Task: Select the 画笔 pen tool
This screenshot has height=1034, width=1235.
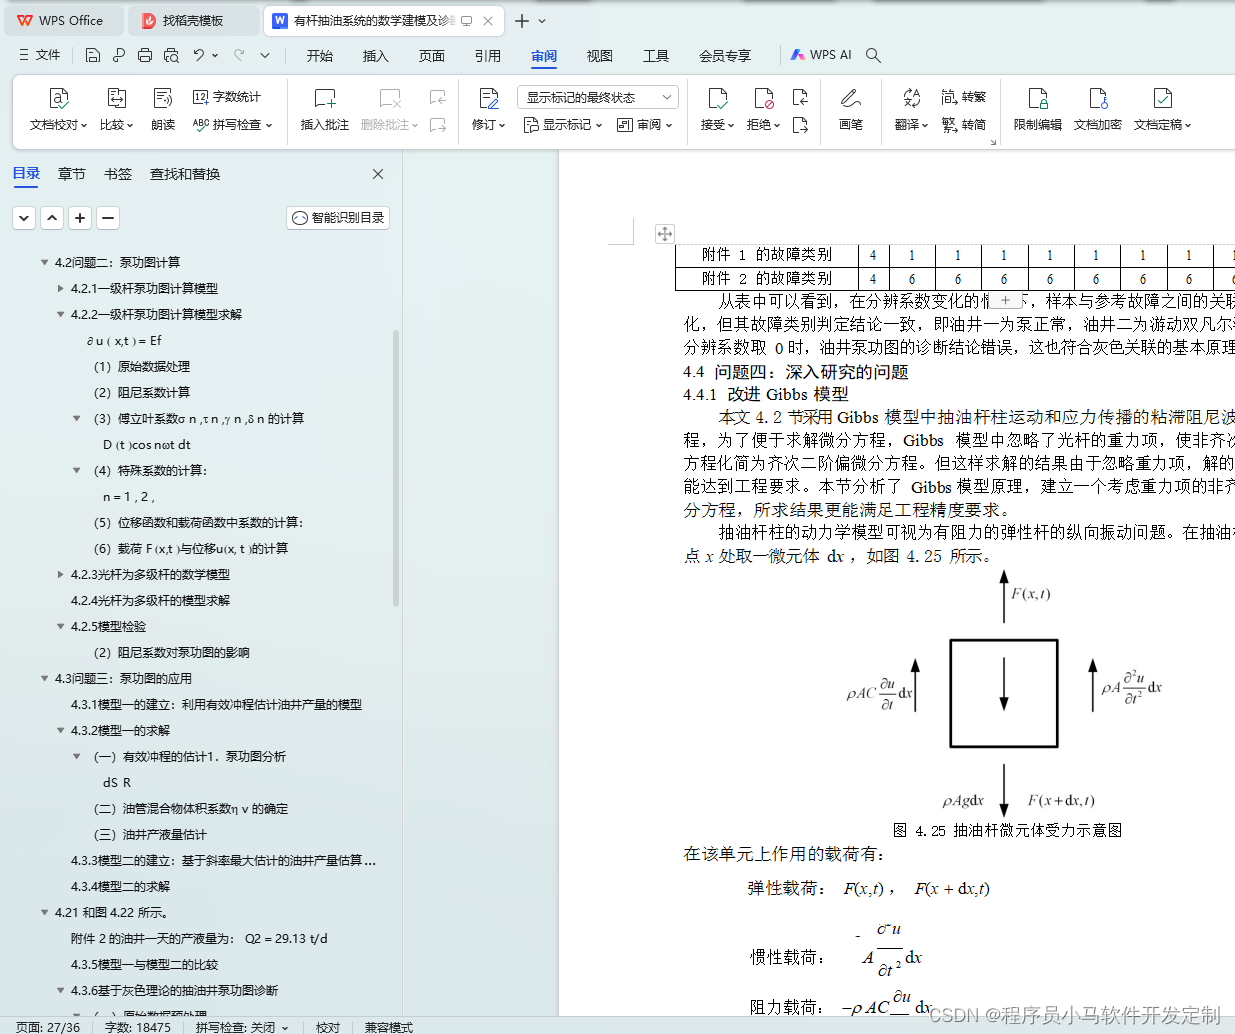Action: [851, 110]
